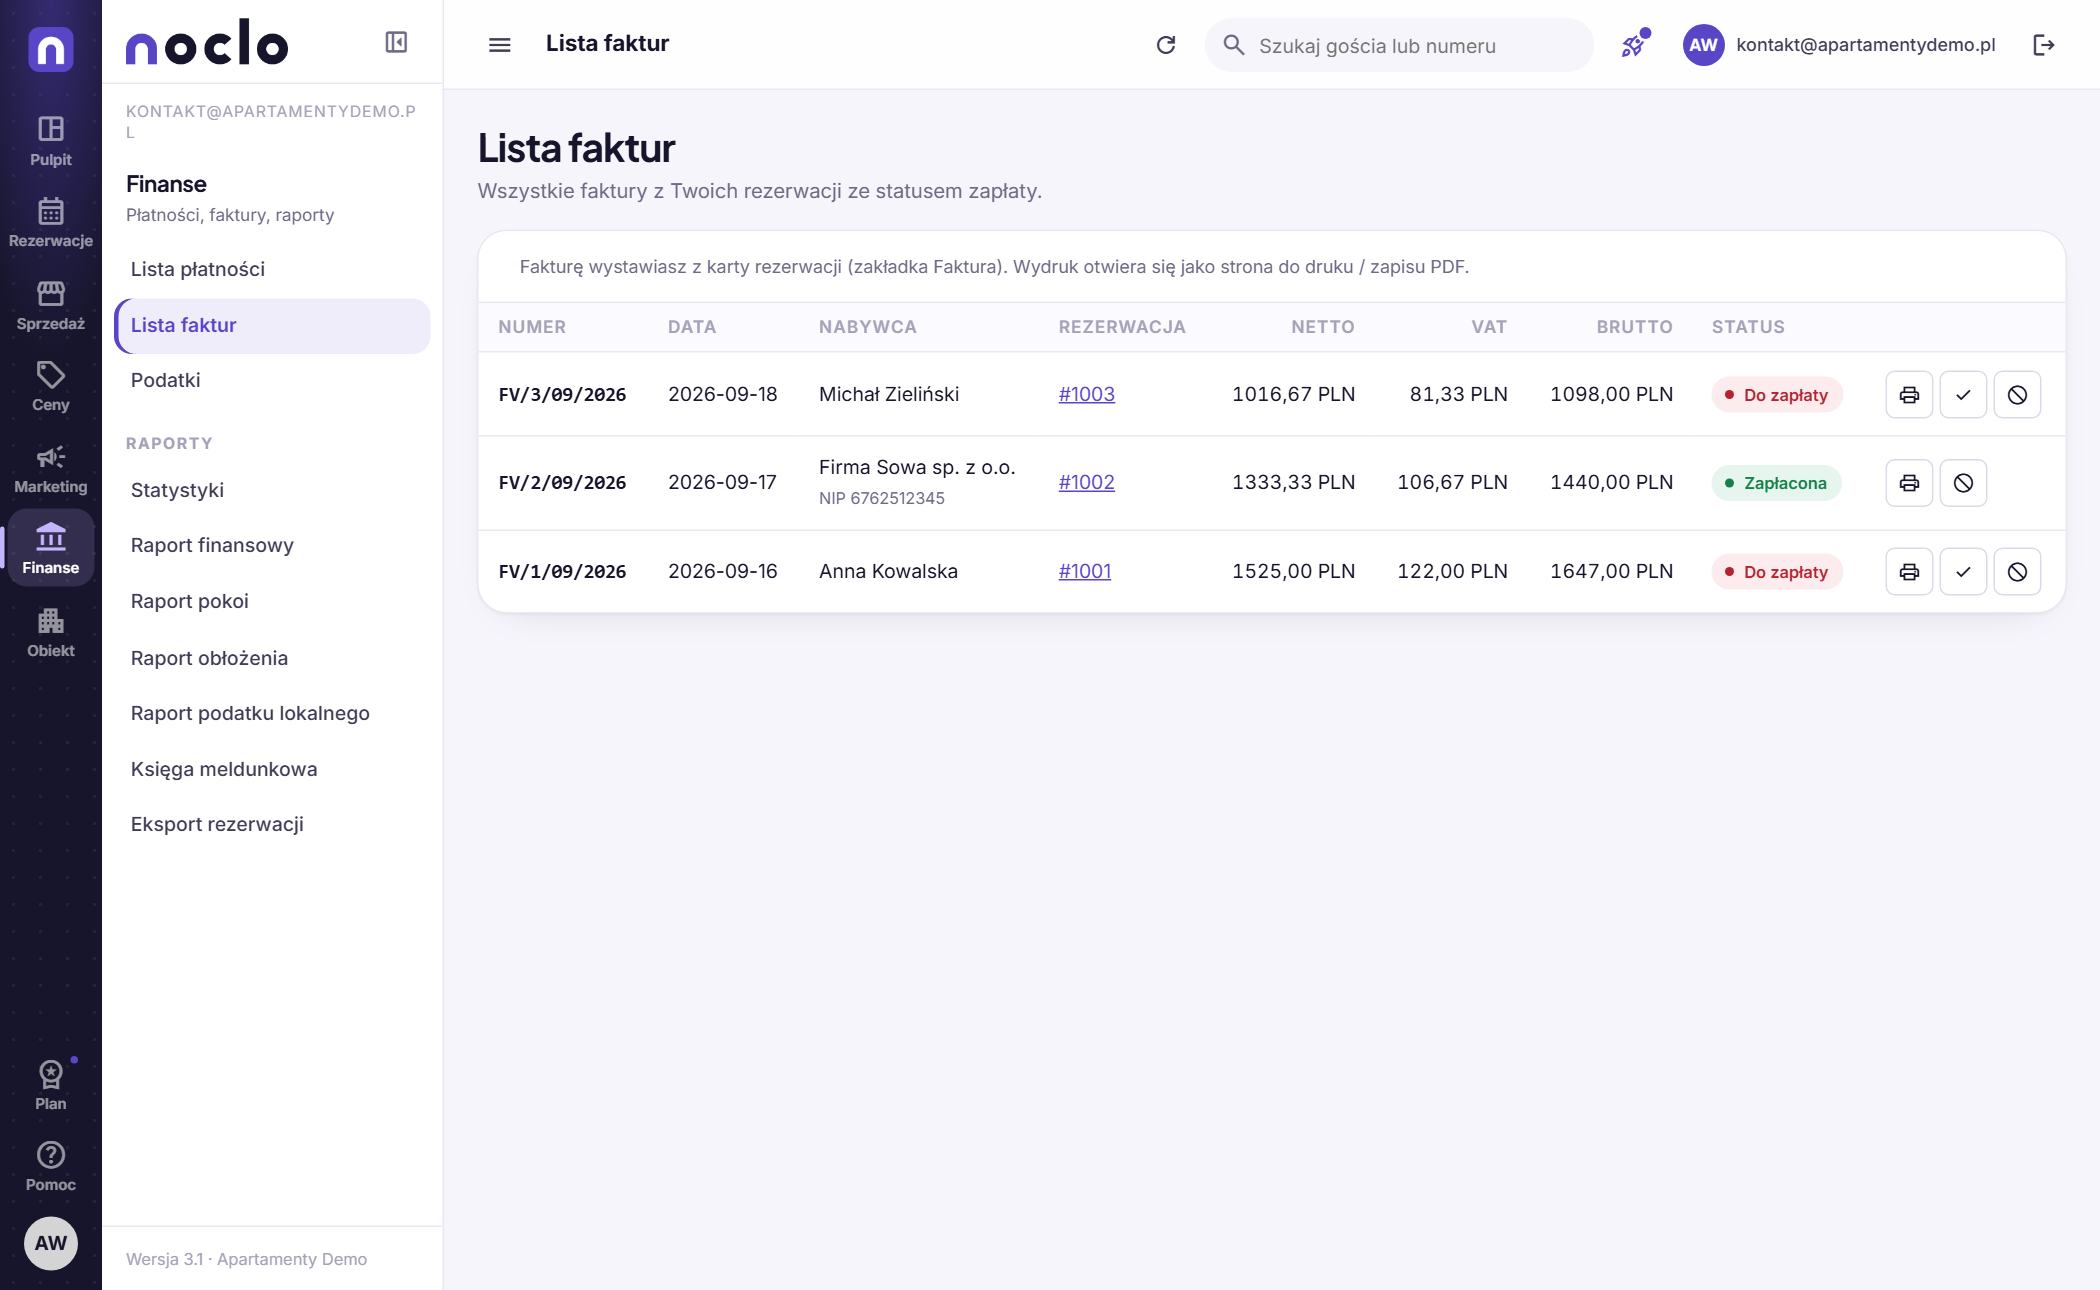
Task: Open reservation link #1001
Action: [x=1084, y=571]
